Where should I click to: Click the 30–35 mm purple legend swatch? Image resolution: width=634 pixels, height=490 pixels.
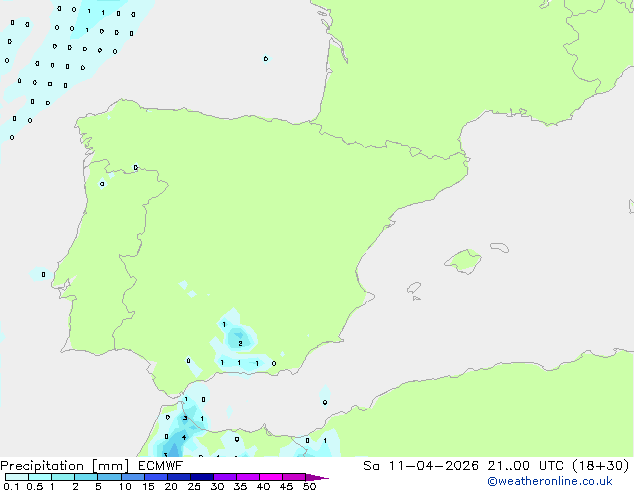click(x=225, y=477)
